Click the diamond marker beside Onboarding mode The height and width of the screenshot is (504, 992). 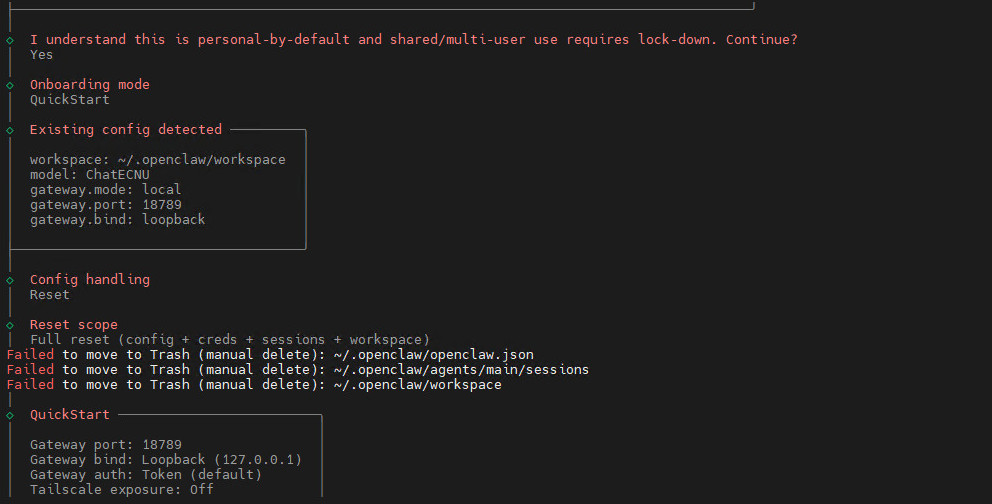click(x=10, y=85)
